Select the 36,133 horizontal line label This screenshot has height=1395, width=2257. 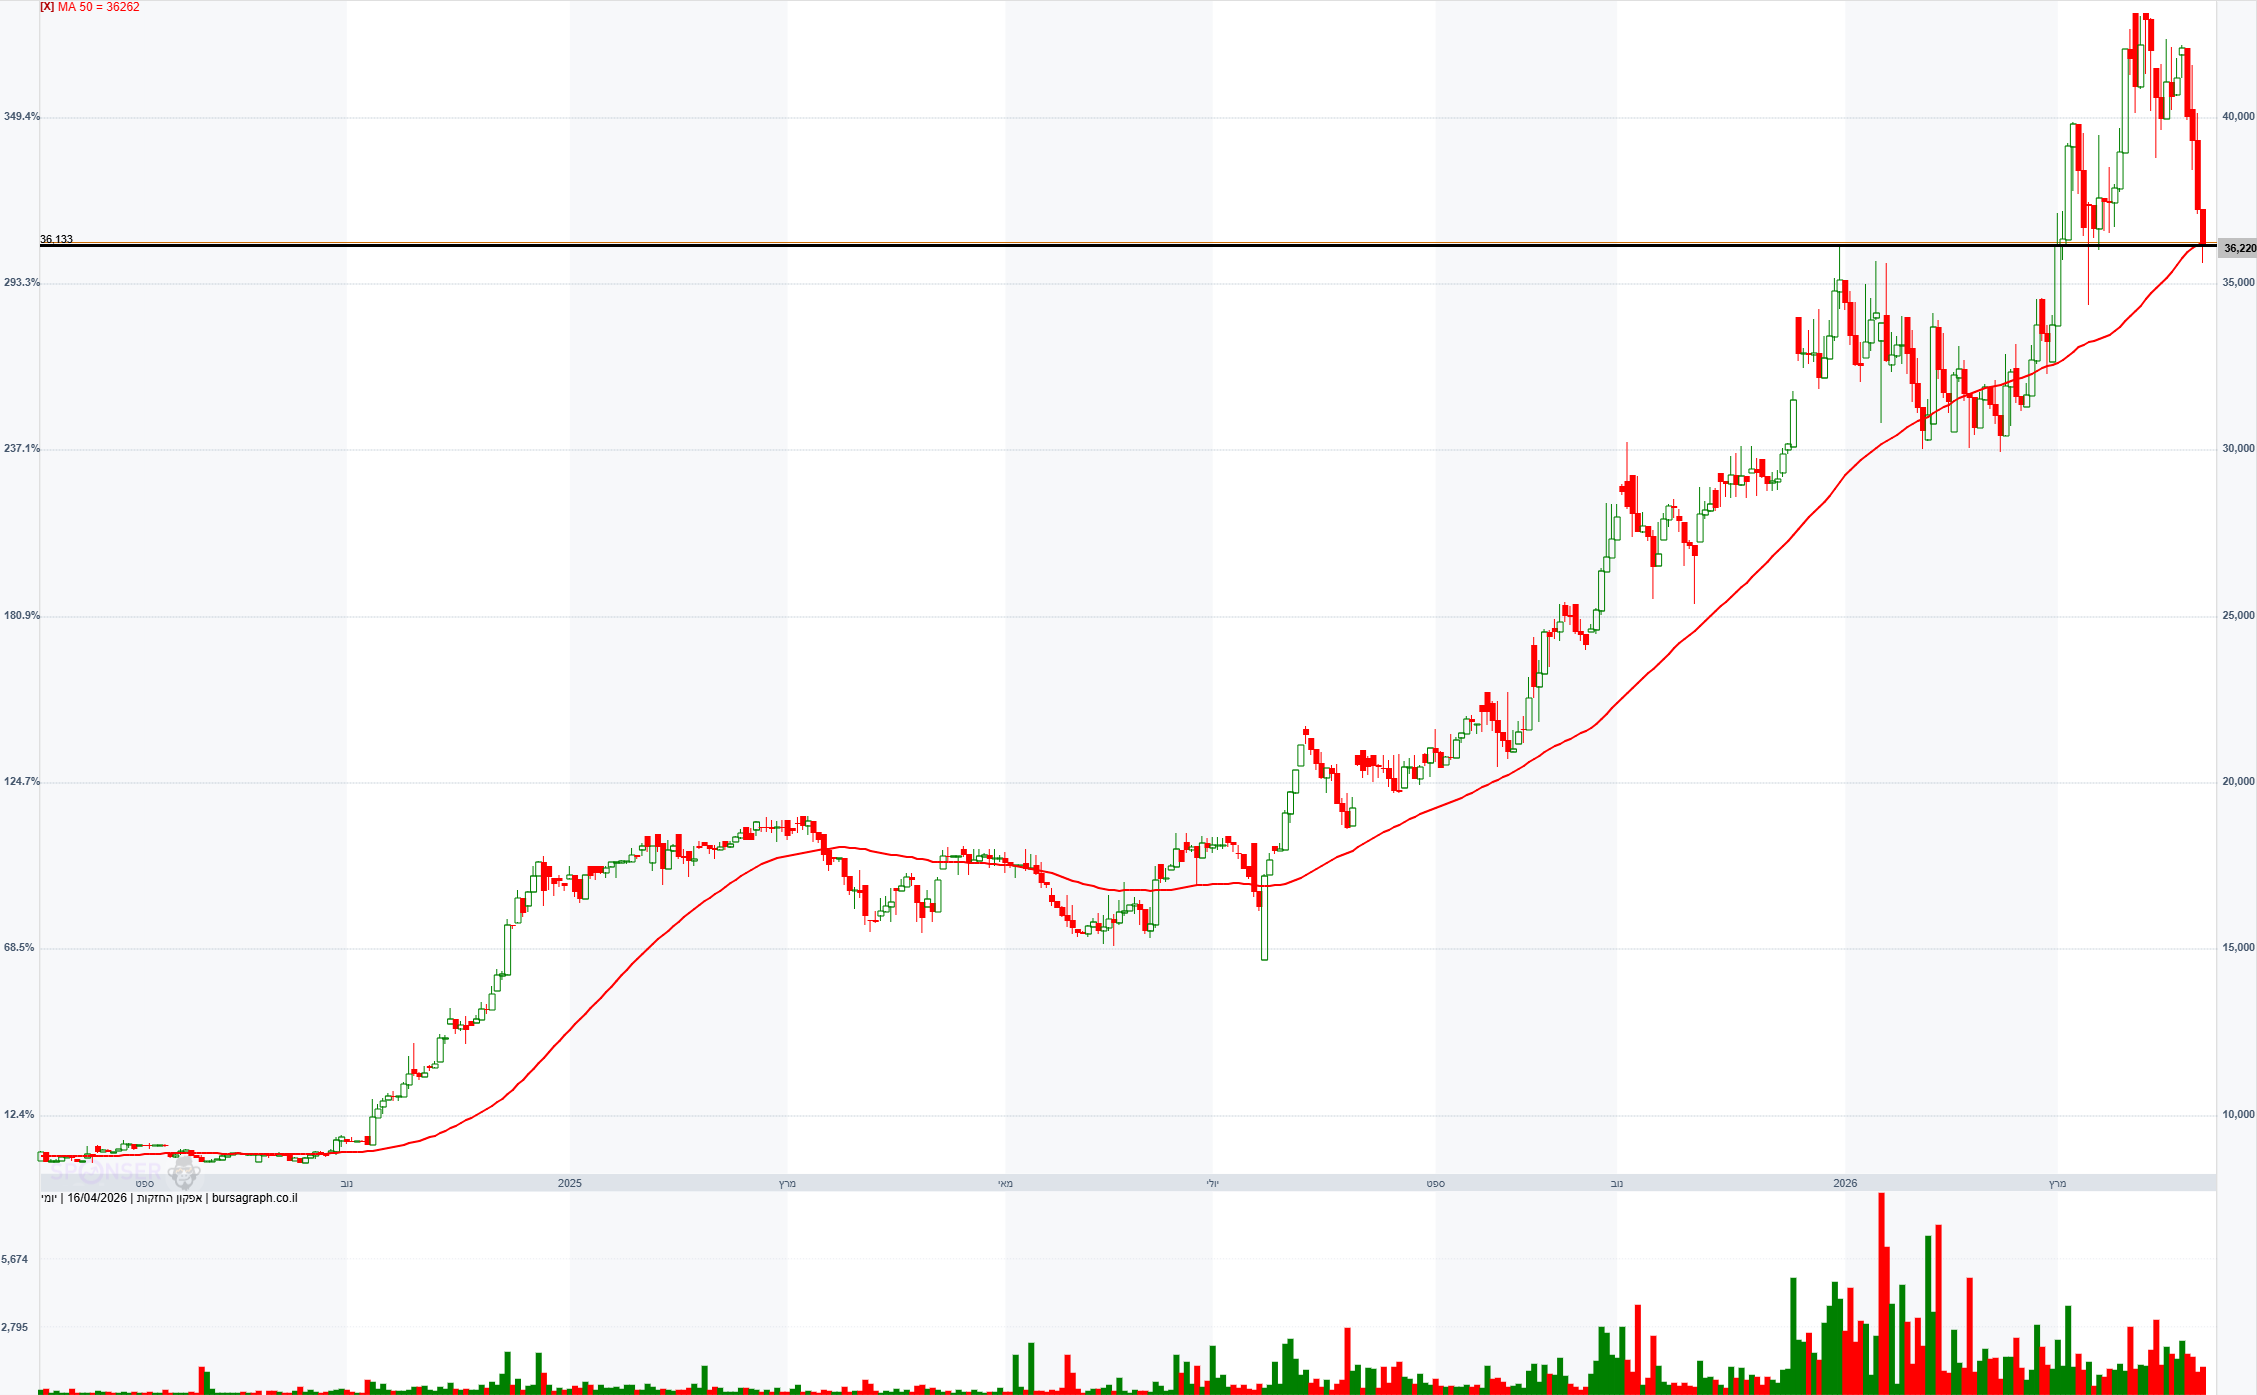click(56, 239)
